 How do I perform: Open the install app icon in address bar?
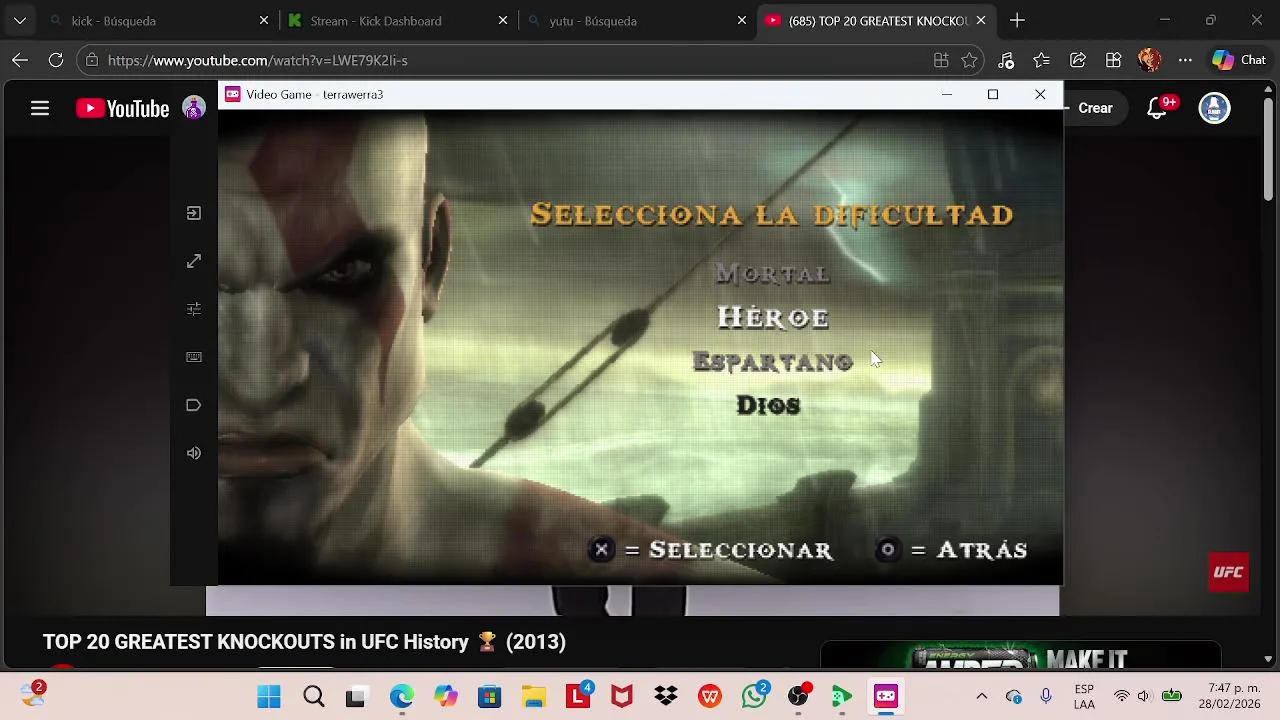coord(941,60)
